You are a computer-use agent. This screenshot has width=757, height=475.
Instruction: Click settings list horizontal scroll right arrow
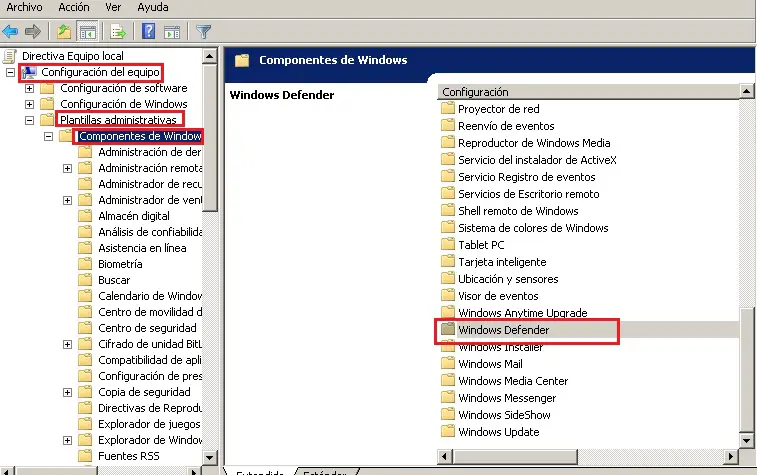coord(731,456)
